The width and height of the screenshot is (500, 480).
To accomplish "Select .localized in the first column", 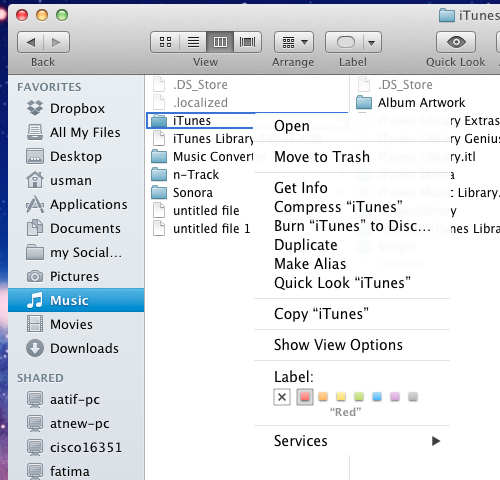I will pos(190,103).
